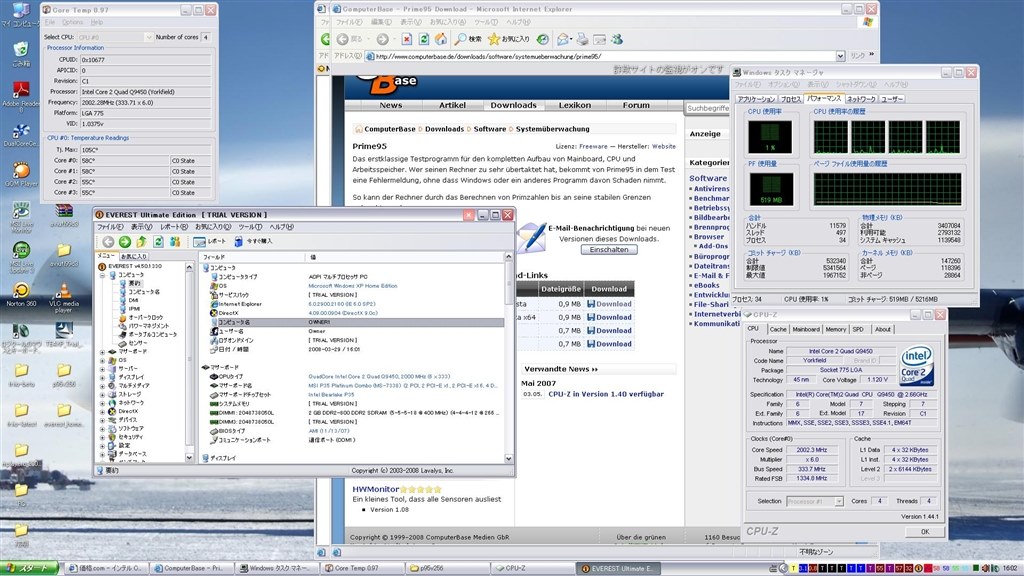The image size is (1024, 576).
Task: Open the Report icon in EVEREST toolbar
Action: [x=199, y=242]
